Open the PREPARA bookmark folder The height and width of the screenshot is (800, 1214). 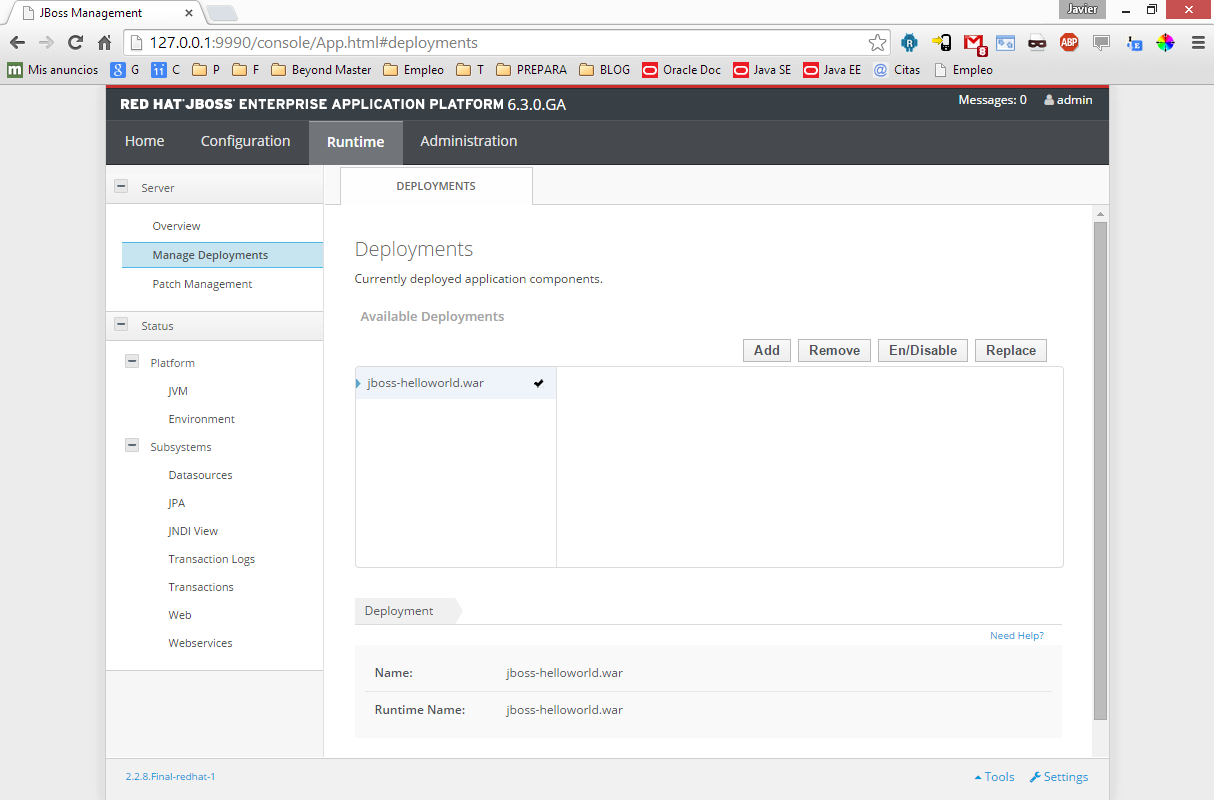(531, 70)
